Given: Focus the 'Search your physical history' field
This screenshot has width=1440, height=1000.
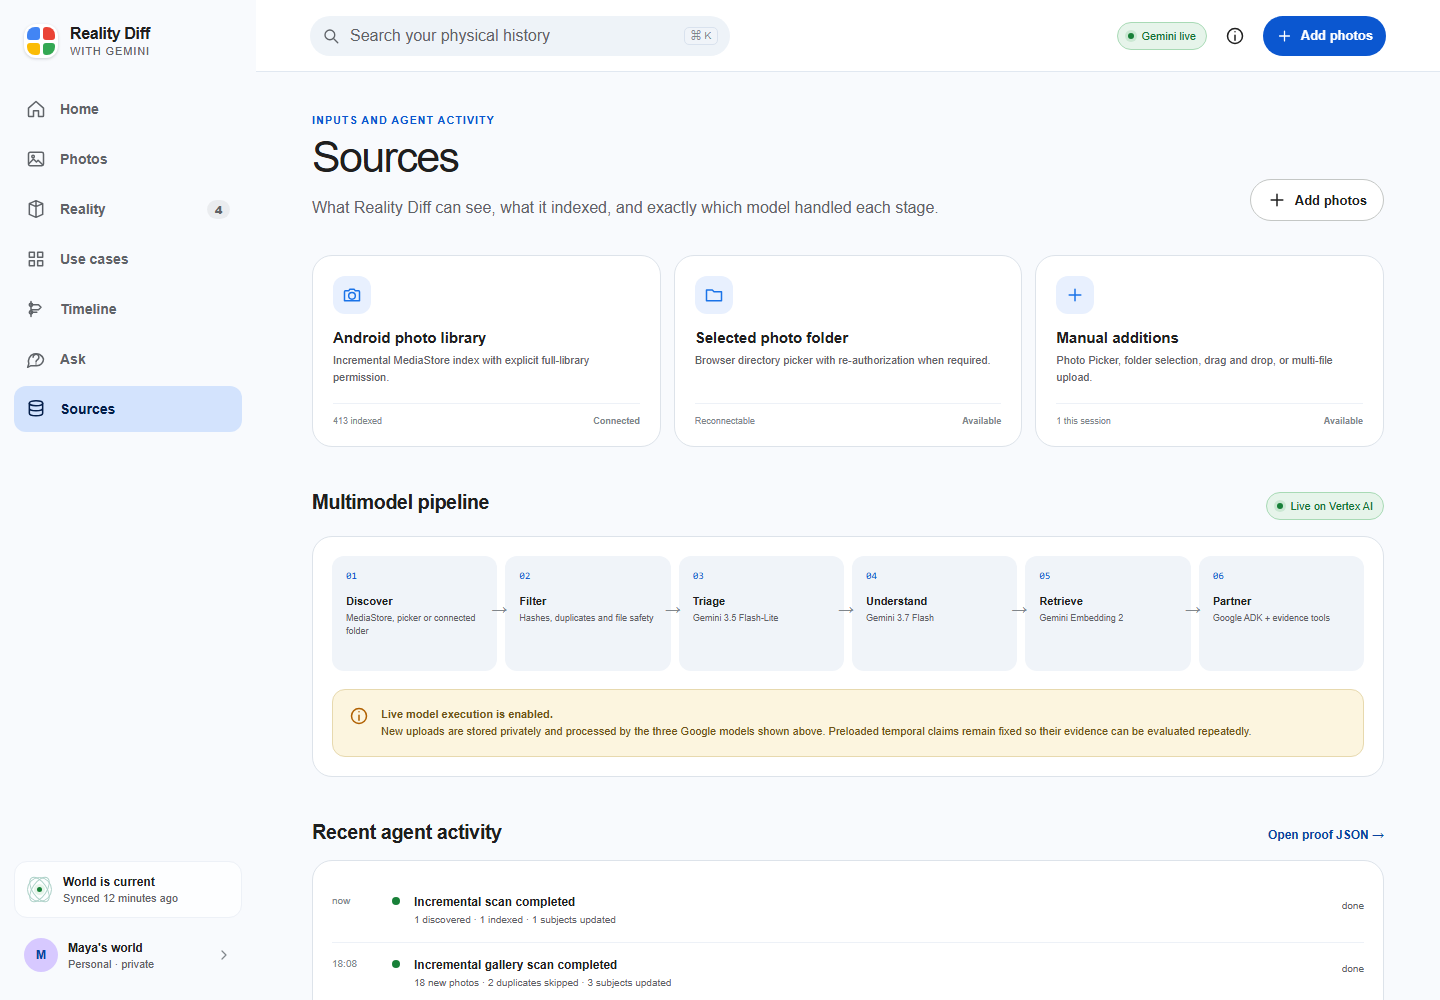Looking at the screenshot, I should tap(520, 36).
